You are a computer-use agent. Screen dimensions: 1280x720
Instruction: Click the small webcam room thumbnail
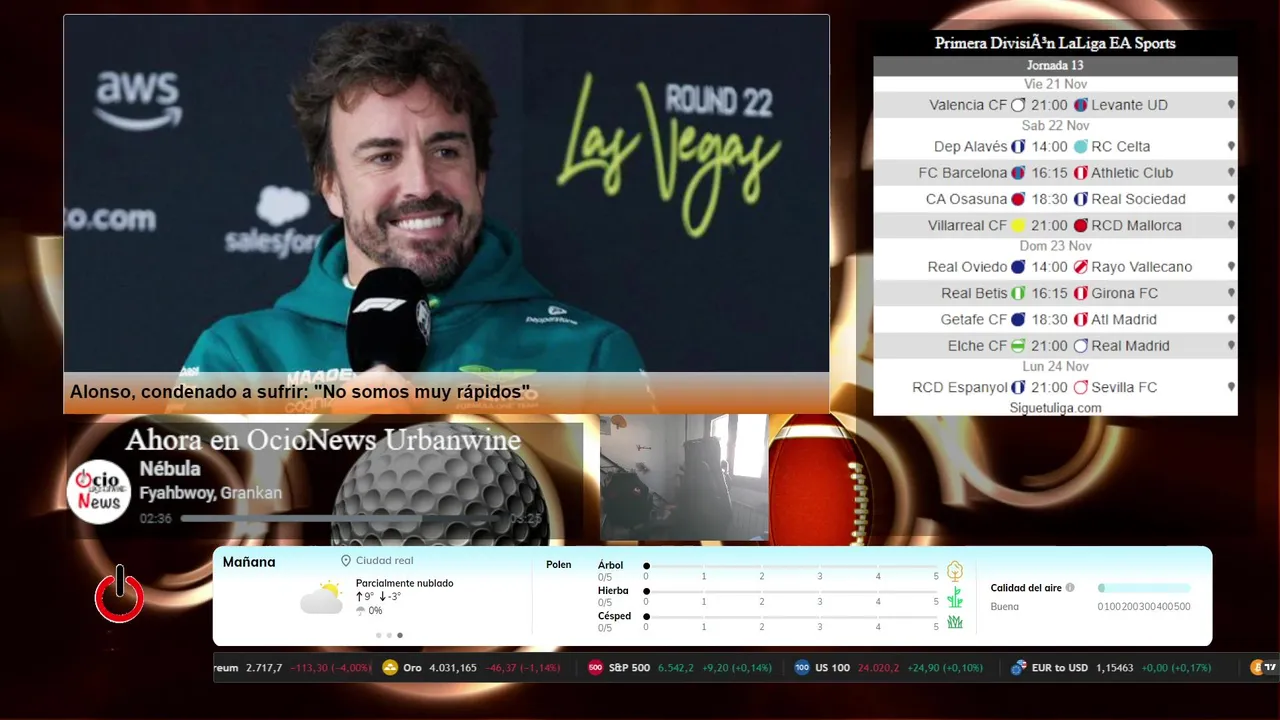(x=684, y=477)
